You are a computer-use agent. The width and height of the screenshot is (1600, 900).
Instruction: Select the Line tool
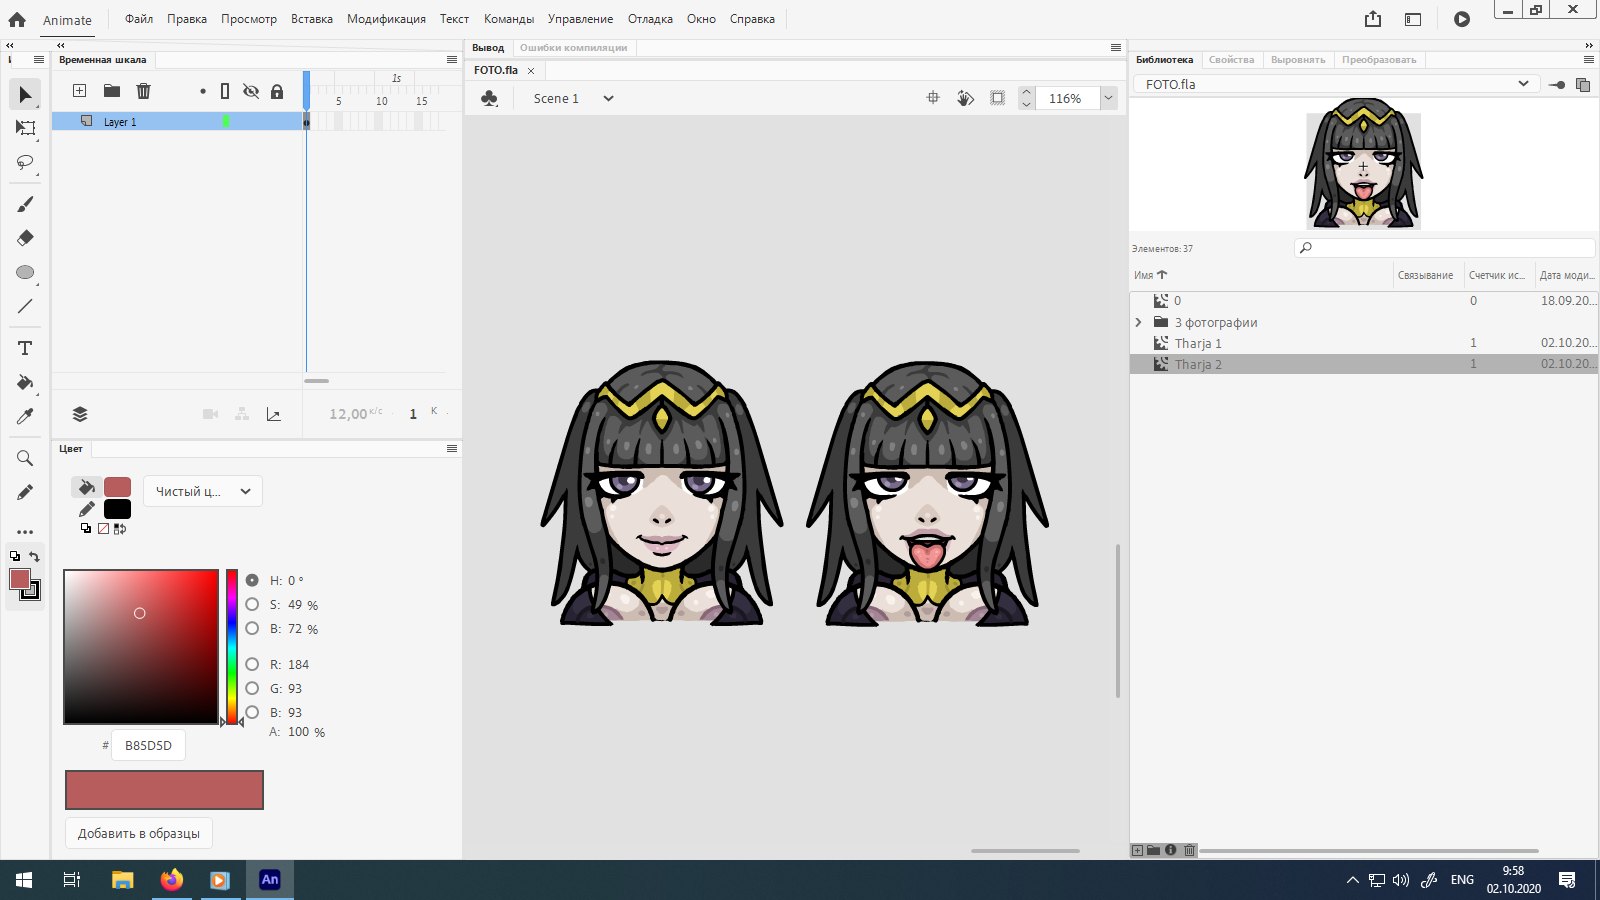25,306
